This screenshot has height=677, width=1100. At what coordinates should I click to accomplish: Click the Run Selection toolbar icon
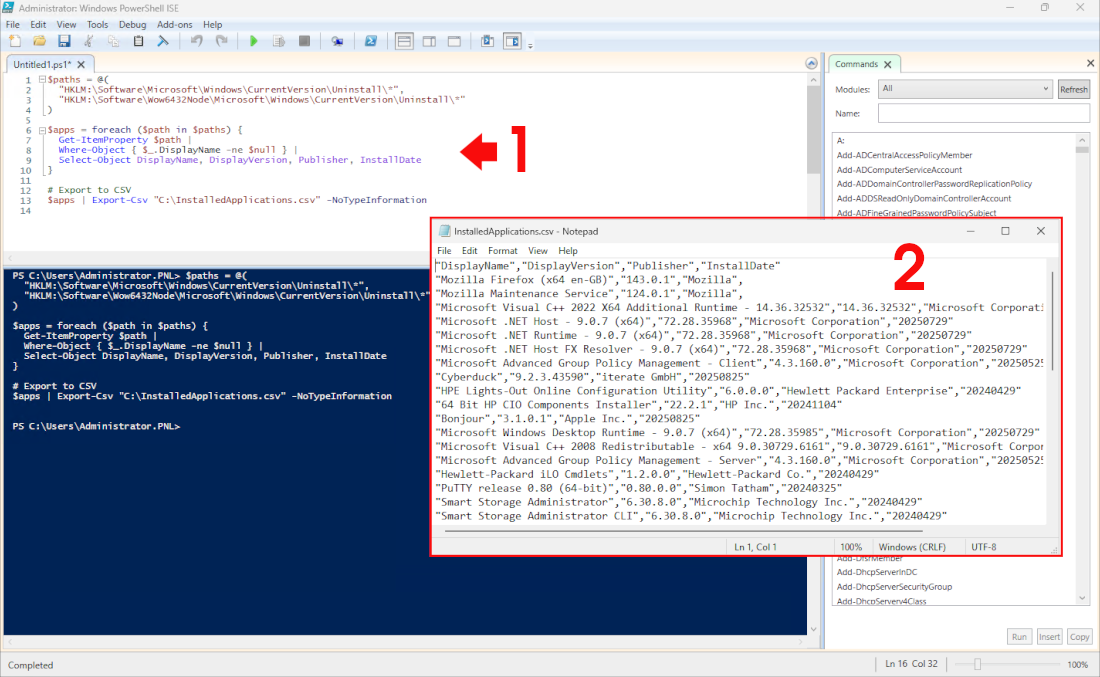(x=279, y=41)
